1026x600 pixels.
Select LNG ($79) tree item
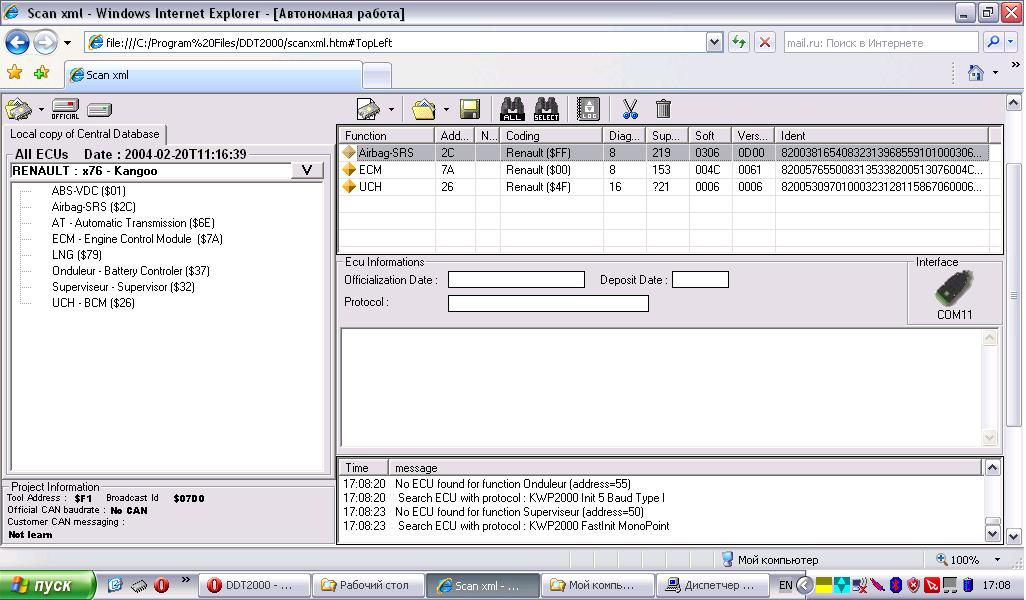(x=77, y=255)
